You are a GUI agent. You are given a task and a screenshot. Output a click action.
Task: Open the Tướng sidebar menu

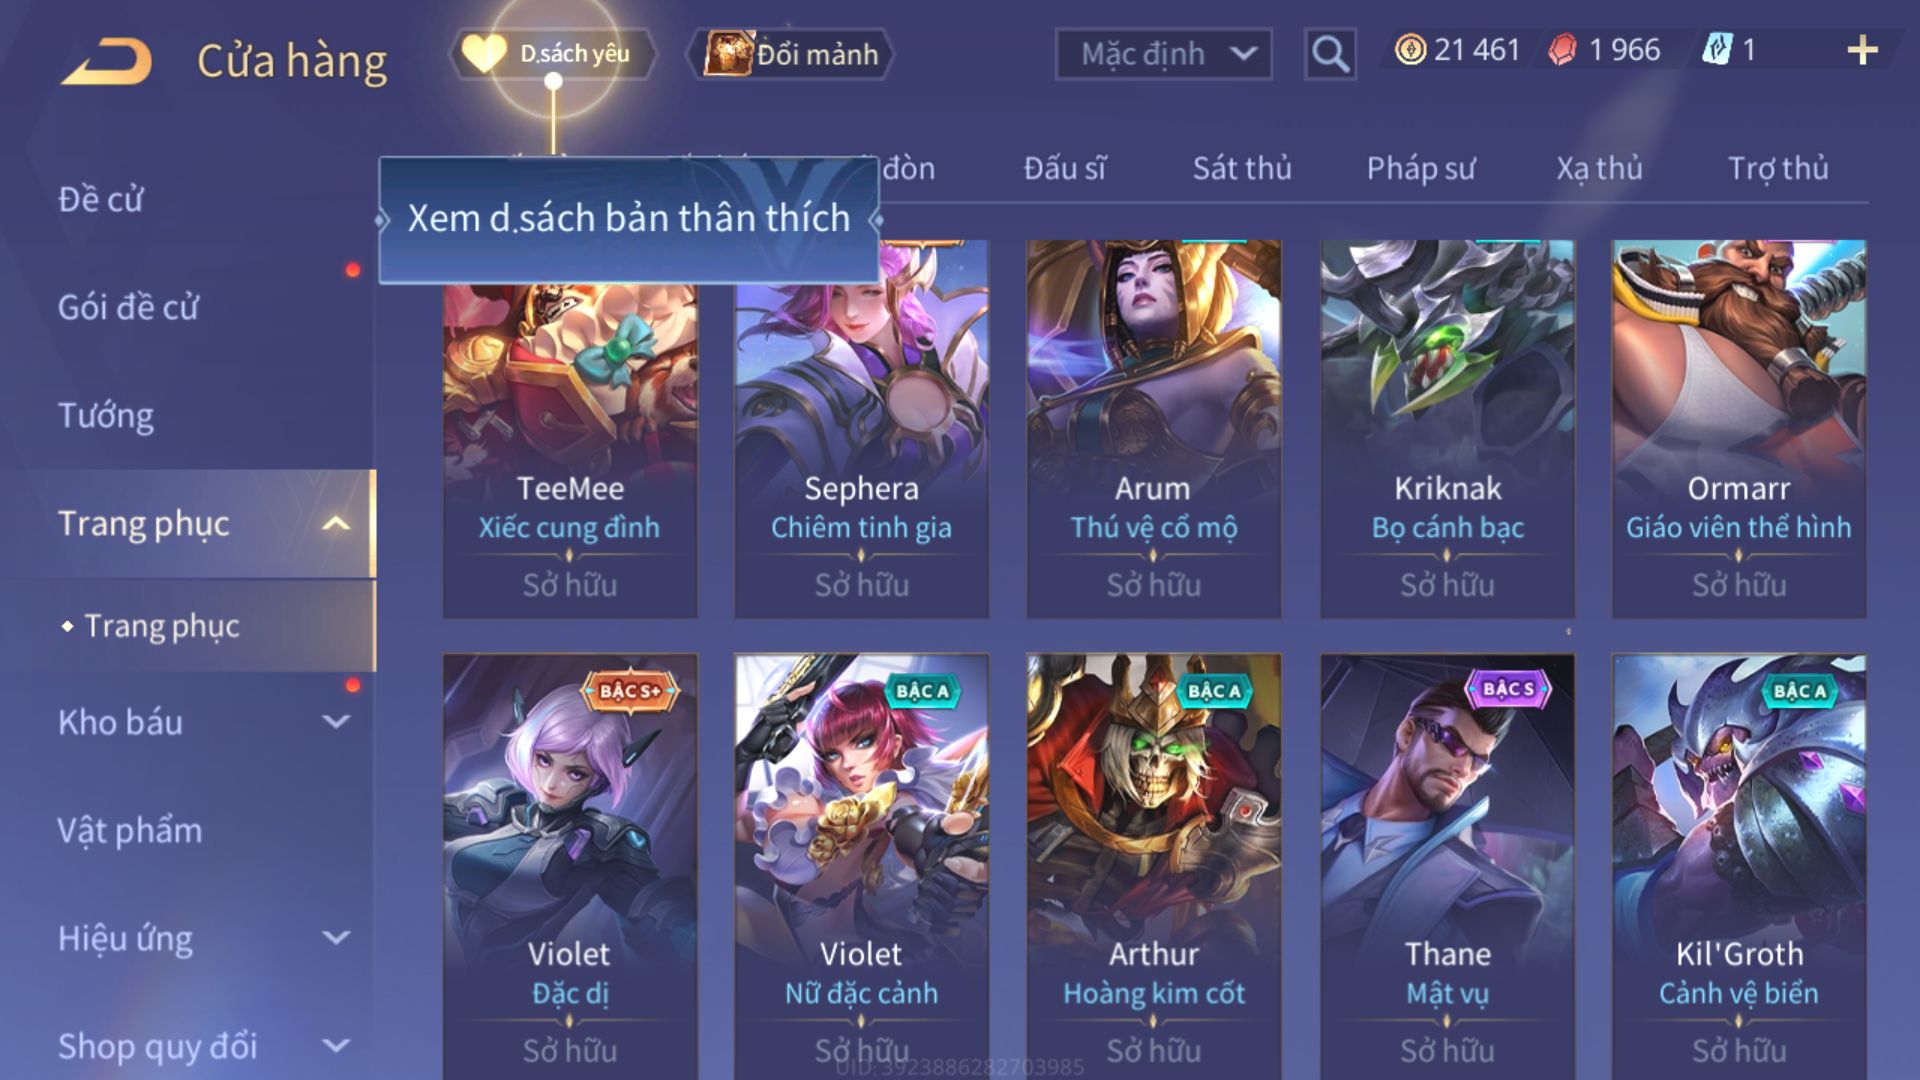click(106, 415)
